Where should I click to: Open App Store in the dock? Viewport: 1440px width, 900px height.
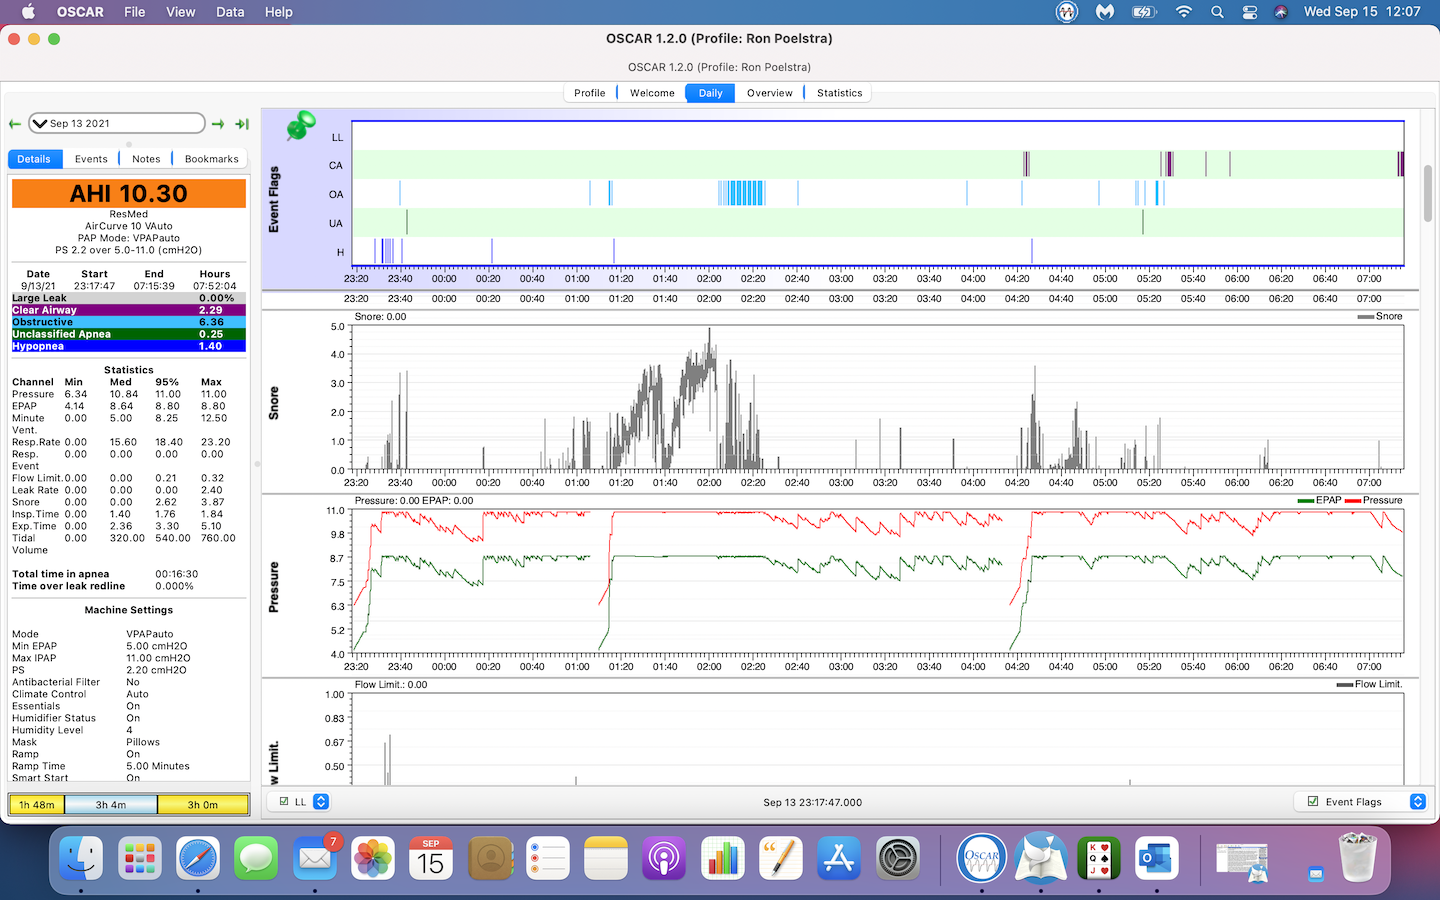839,858
